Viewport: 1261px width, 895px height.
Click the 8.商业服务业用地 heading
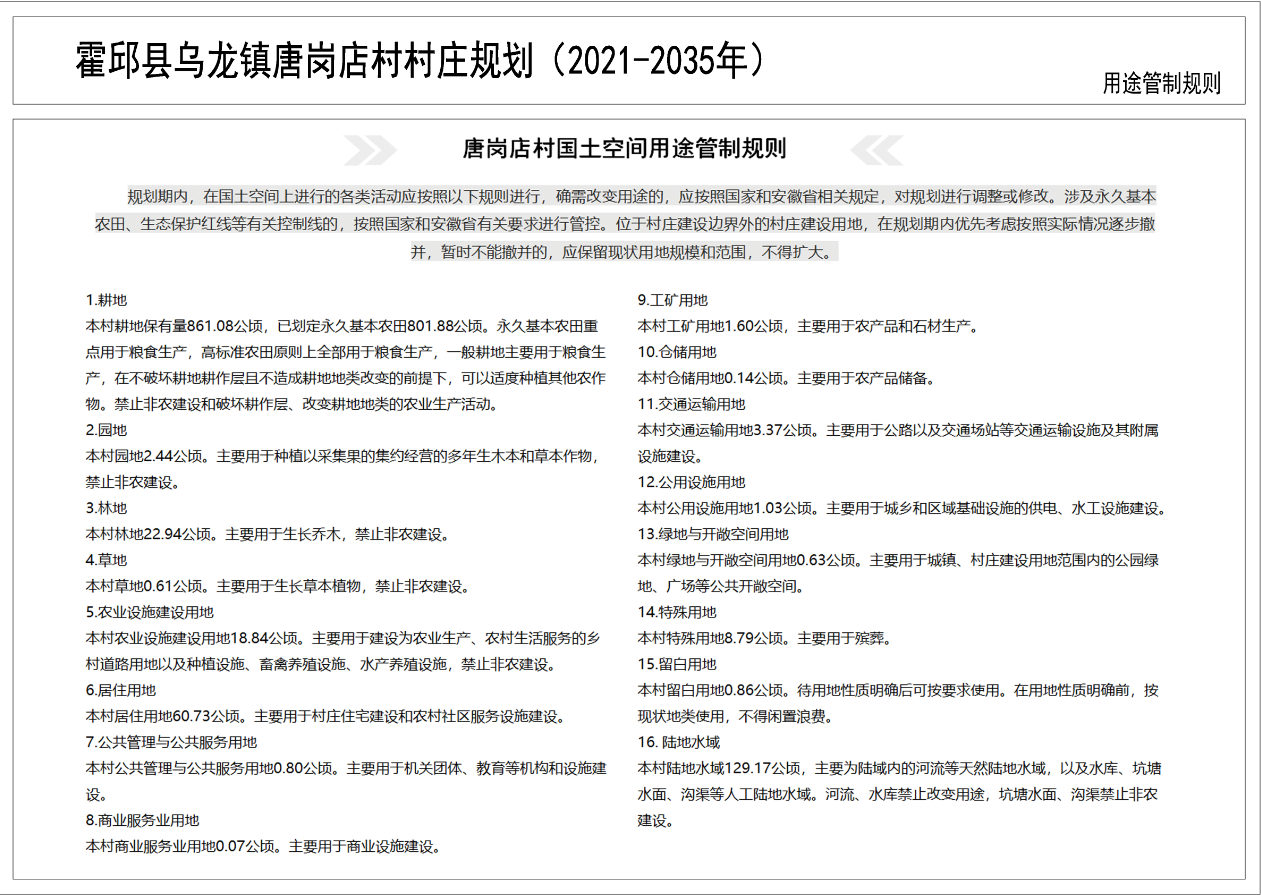142,820
